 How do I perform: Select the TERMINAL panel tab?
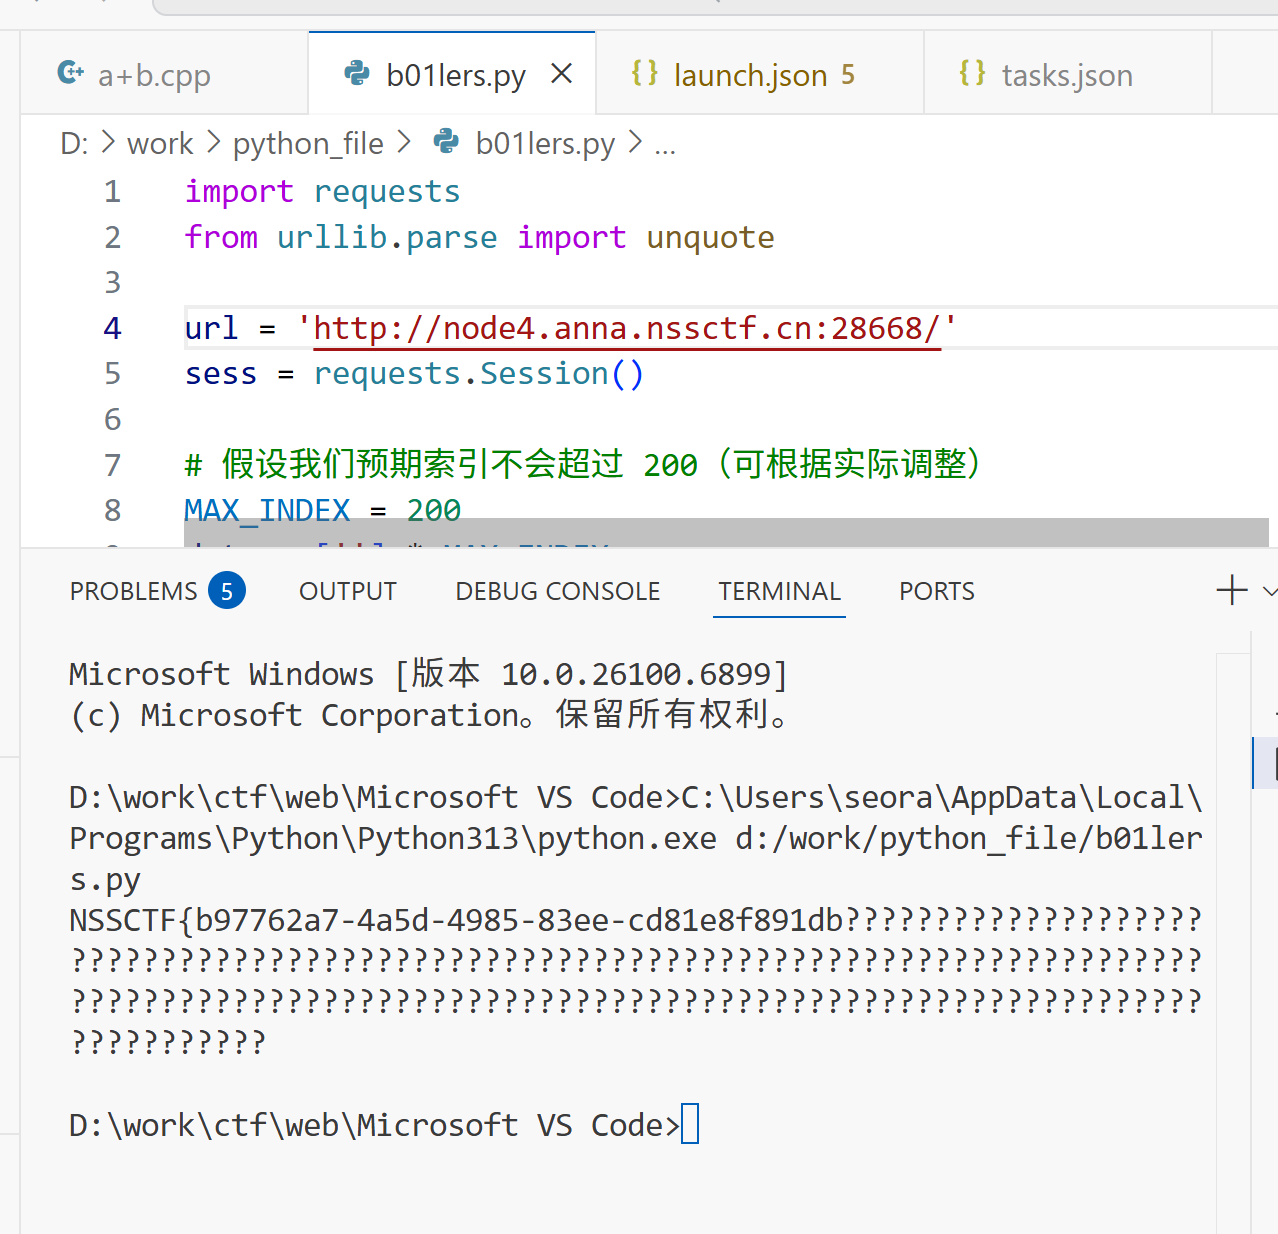click(779, 591)
